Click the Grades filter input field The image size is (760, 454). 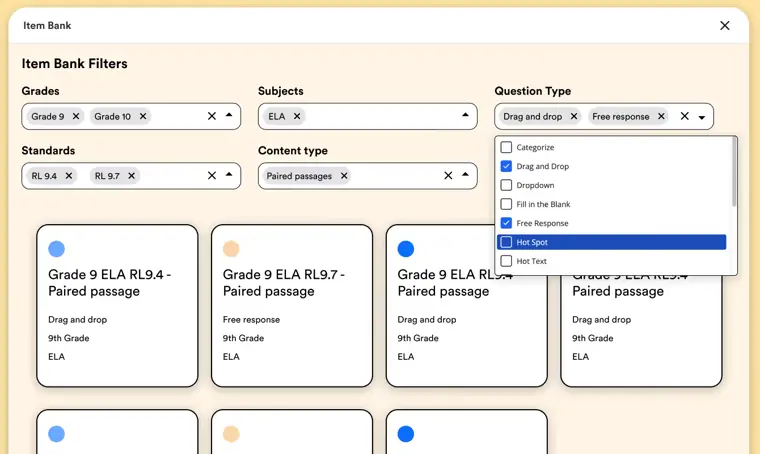tap(131, 116)
